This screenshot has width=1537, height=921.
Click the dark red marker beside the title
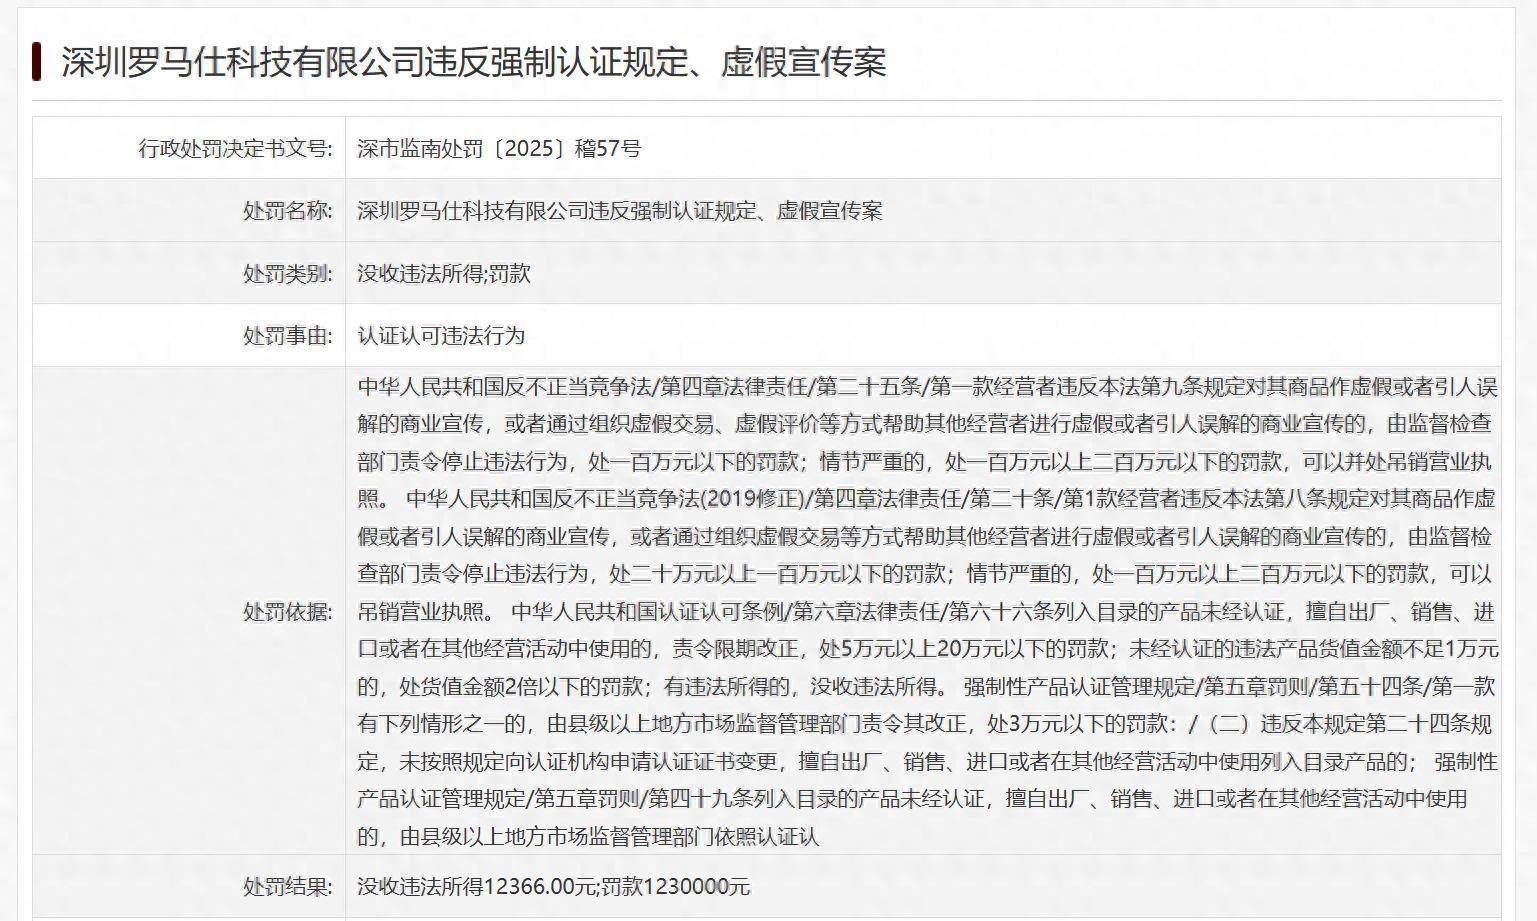pos(37,61)
